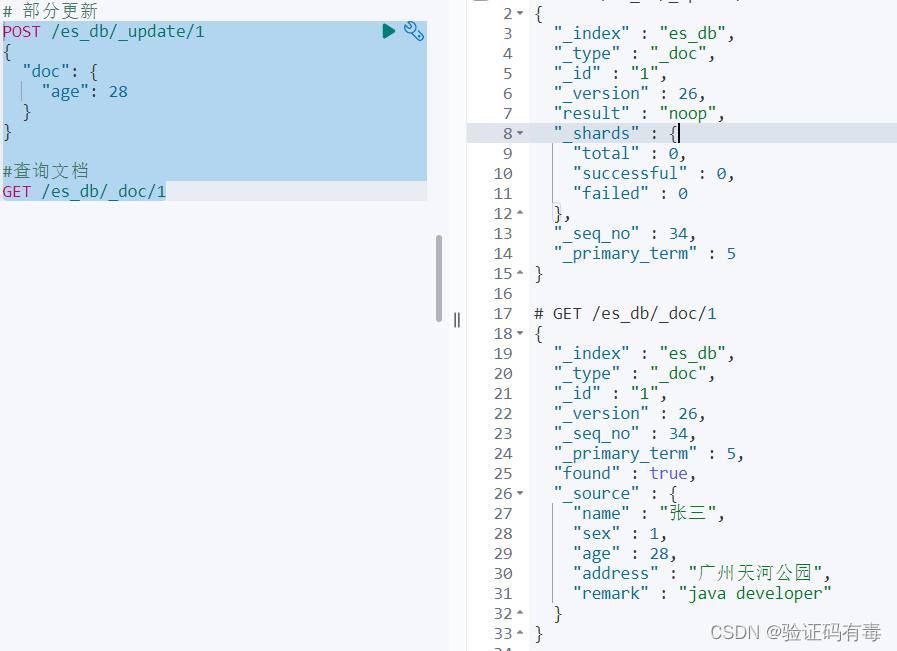Click the "age": 28 line in the editor

[85, 92]
